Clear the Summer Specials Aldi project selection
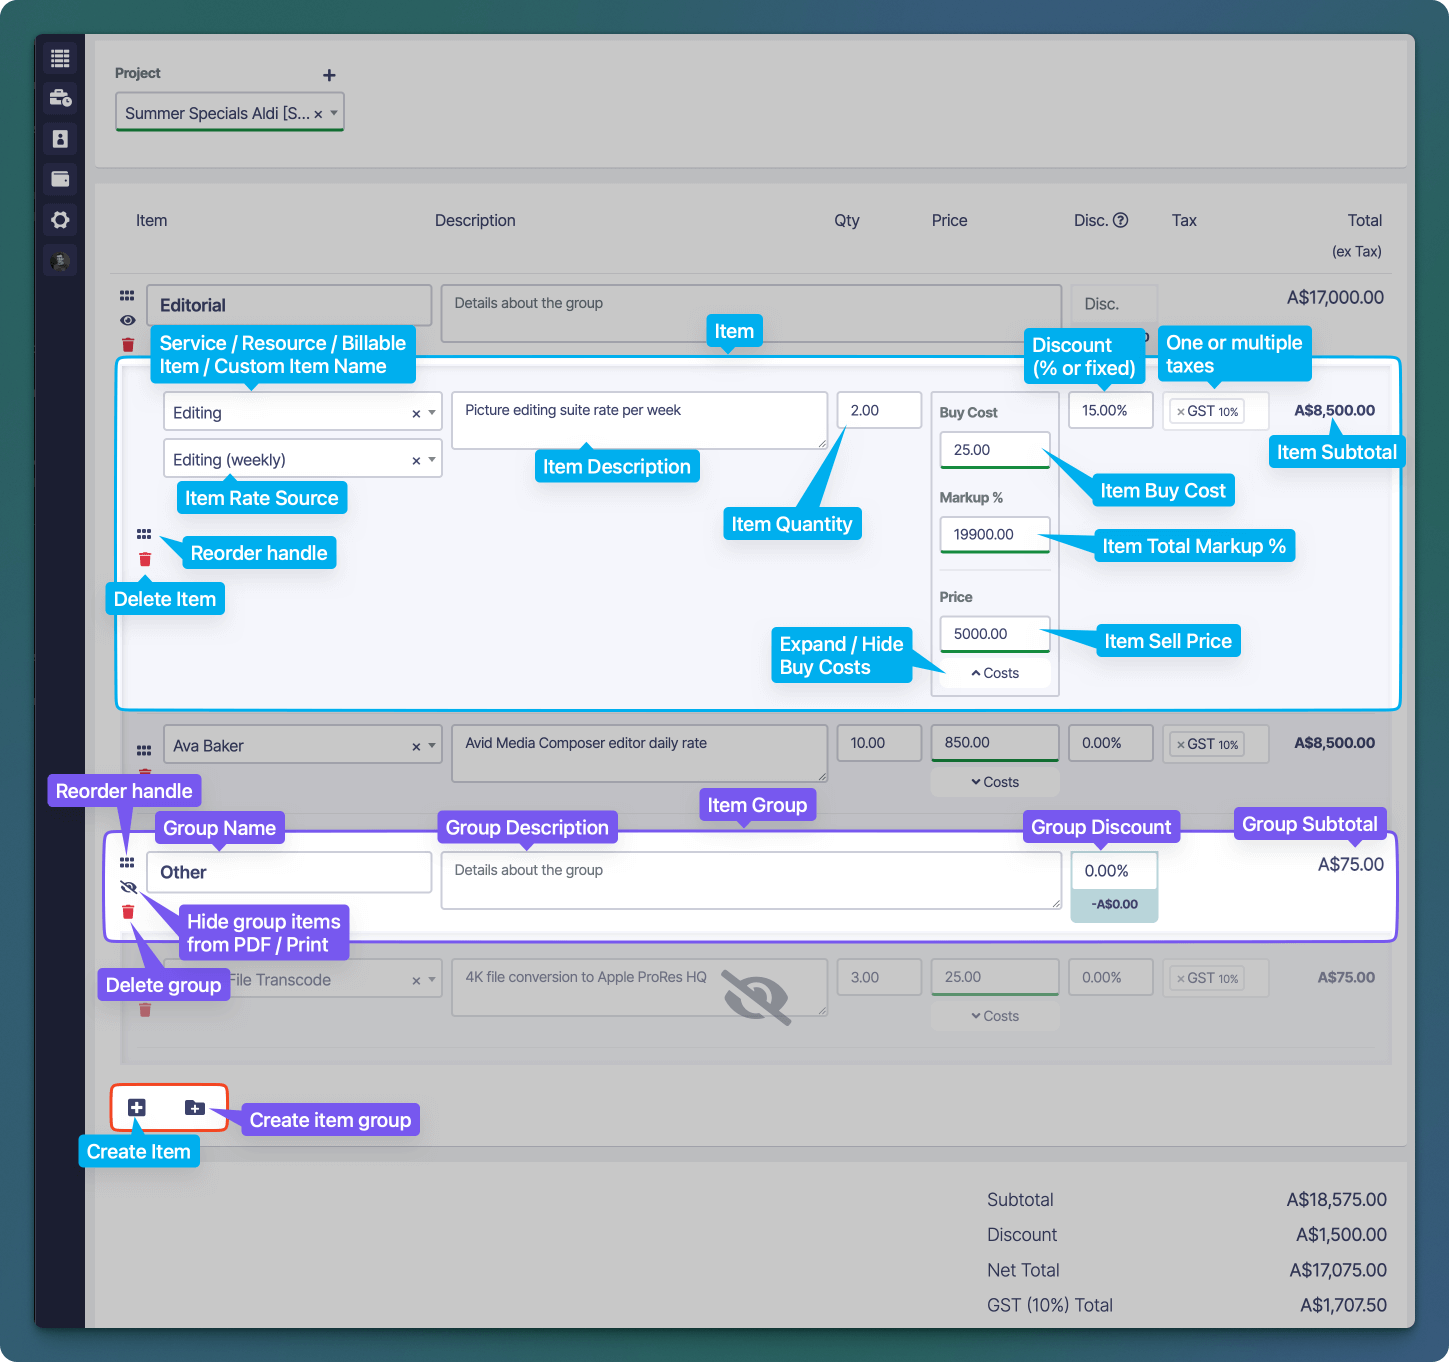 (318, 114)
